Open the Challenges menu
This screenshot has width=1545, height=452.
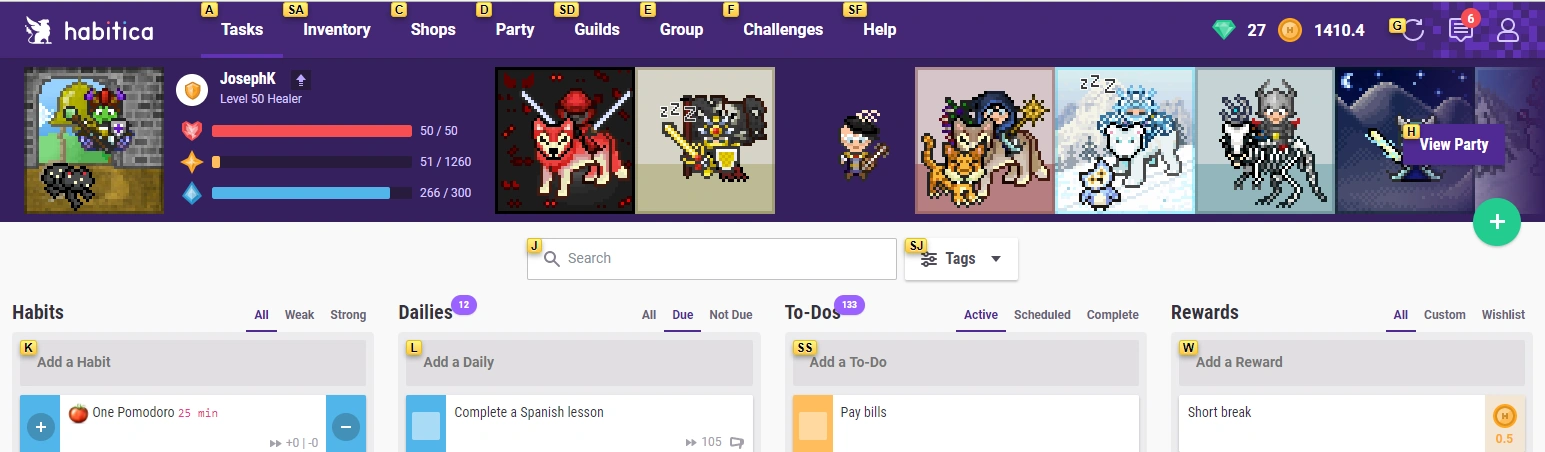click(783, 29)
